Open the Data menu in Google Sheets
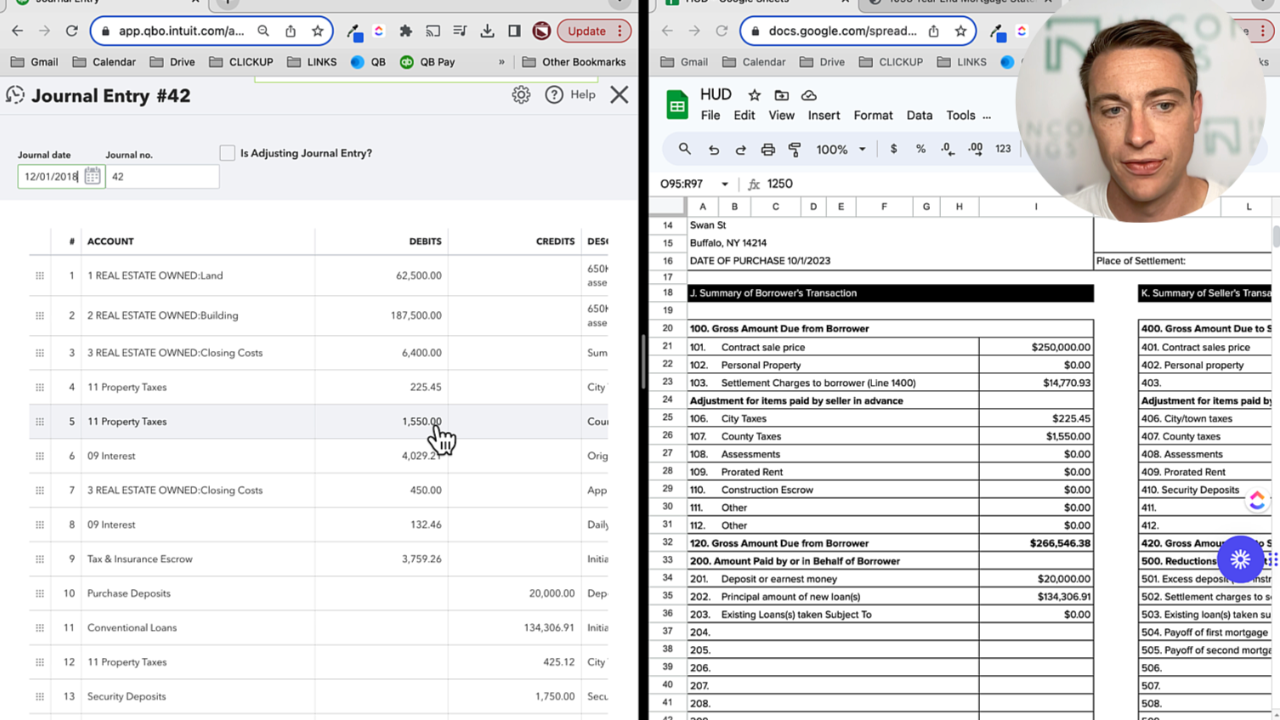Screen dimensions: 1280x720 point(919,115)
